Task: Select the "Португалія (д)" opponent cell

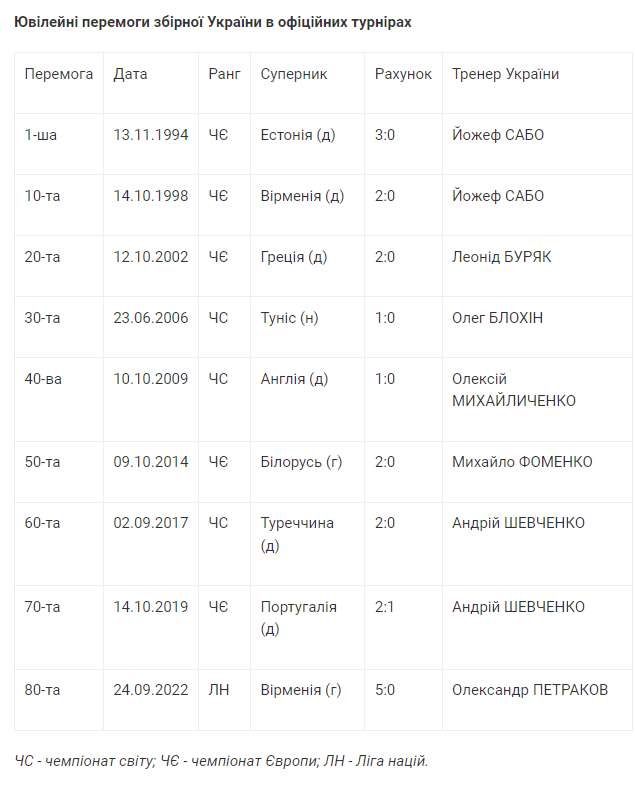Action: pos(298,618)
